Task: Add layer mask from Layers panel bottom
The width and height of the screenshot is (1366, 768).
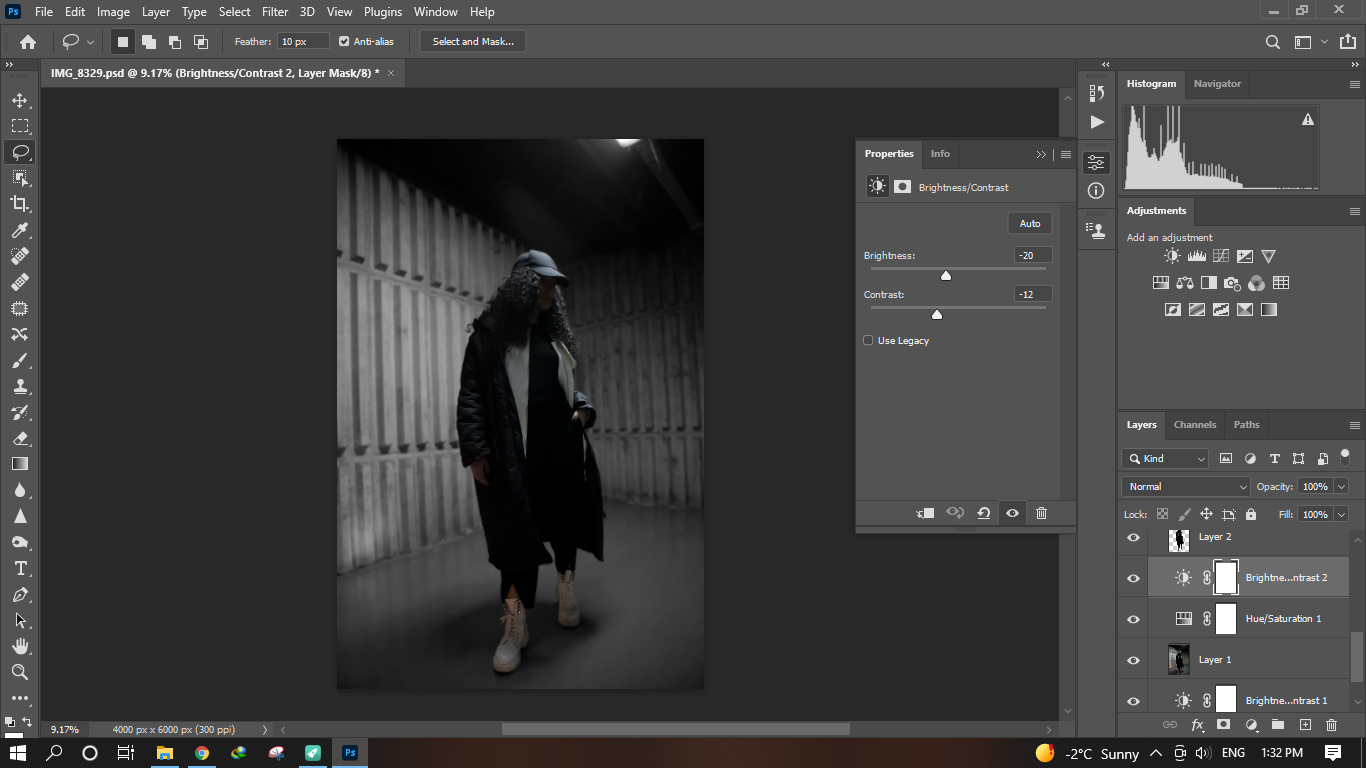Action: (x=1223, y=725)
